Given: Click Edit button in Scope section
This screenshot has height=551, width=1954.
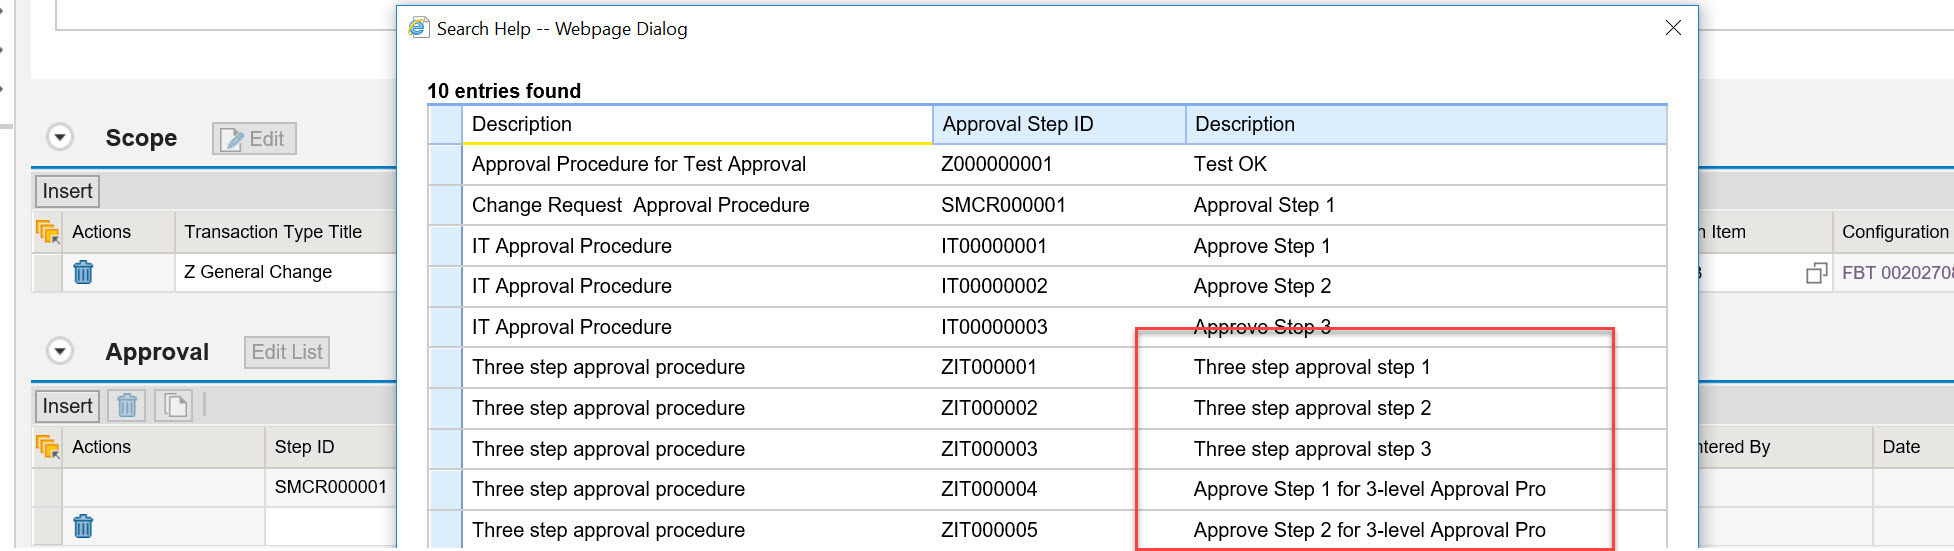Looking at the screenshot, I should point(254,139).
